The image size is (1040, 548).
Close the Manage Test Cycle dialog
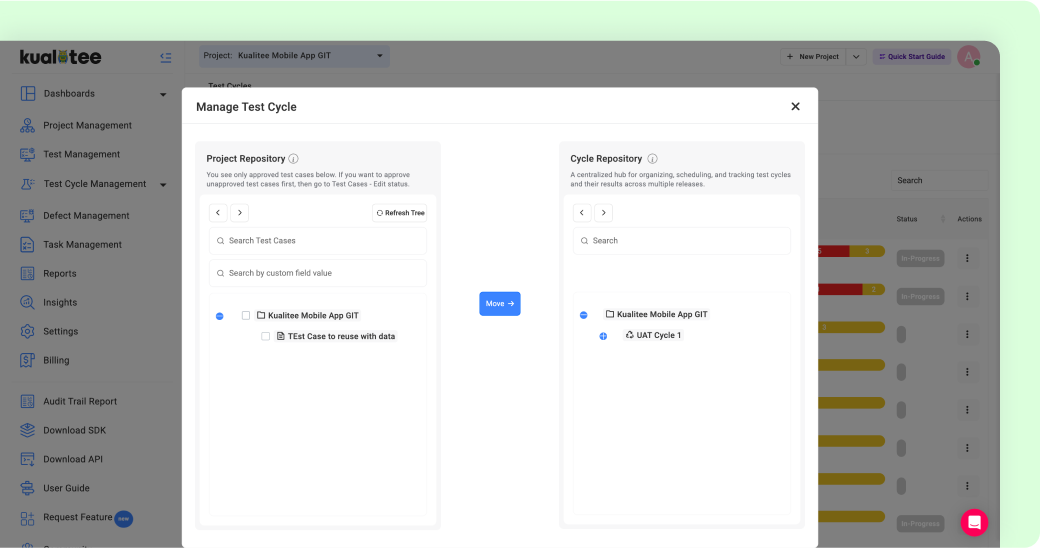[795, 107]
